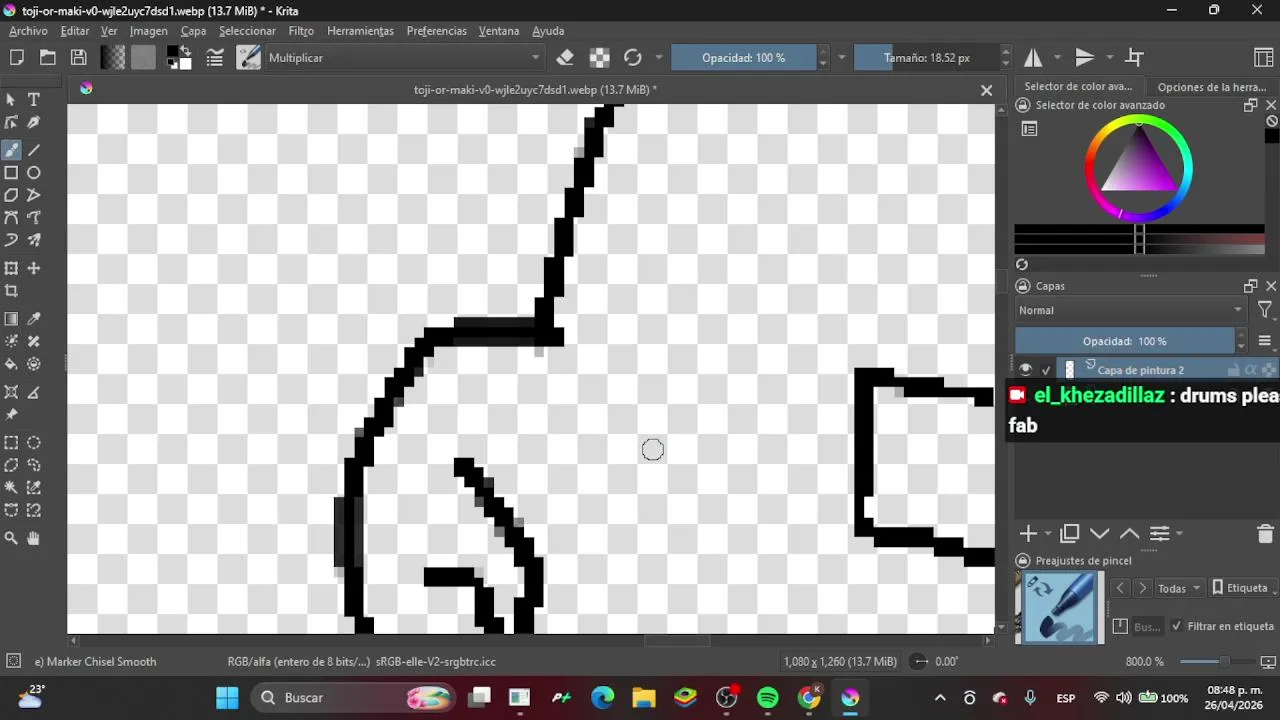Select the Pan hand tool
This screenshot has width=1280, height=720.
33,538
